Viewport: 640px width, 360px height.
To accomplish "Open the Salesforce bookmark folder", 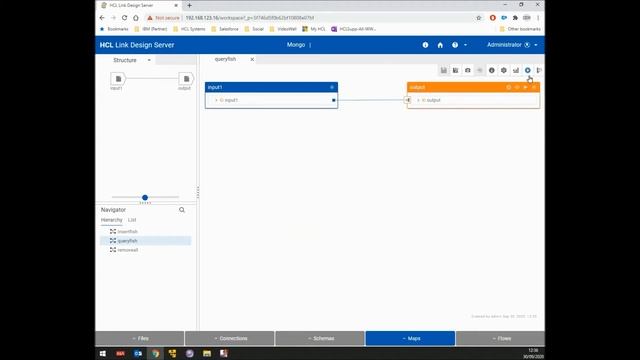I will coord(225,29).
